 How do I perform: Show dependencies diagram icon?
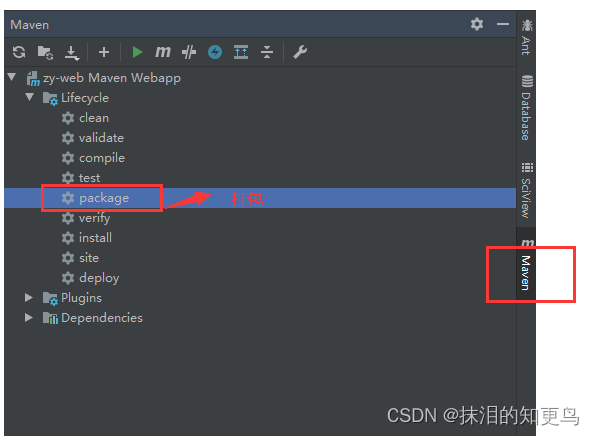[241, 52]
